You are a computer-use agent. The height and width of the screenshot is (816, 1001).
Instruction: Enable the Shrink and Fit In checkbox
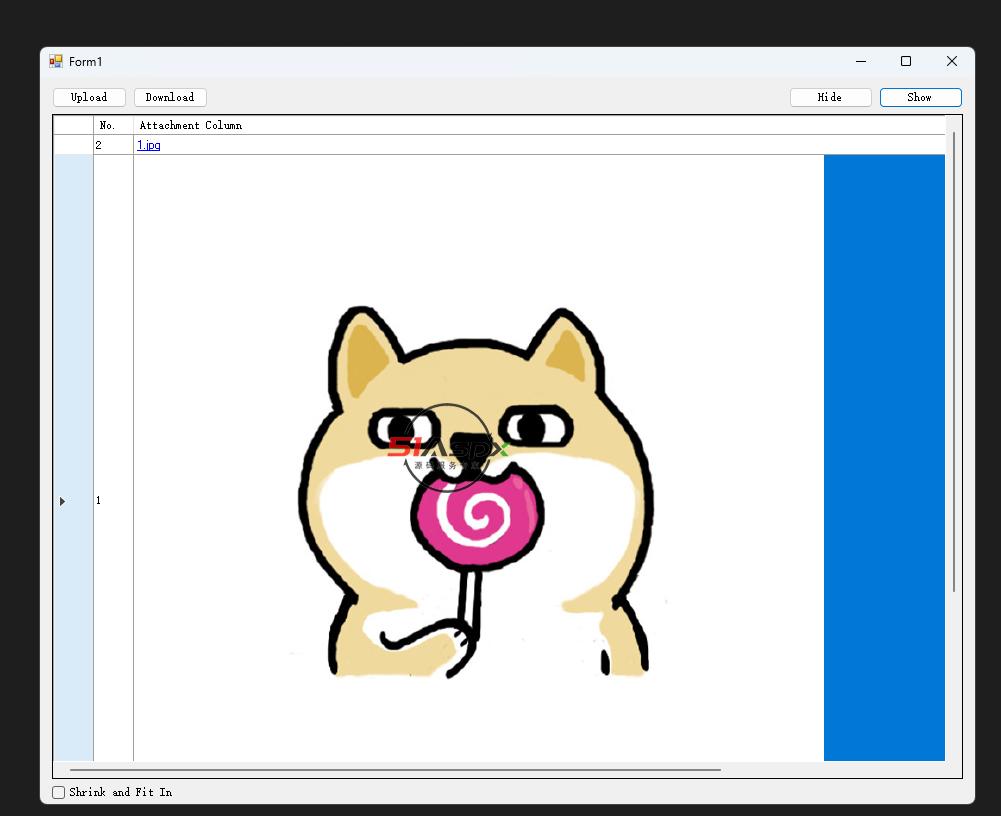pos(59,792)
